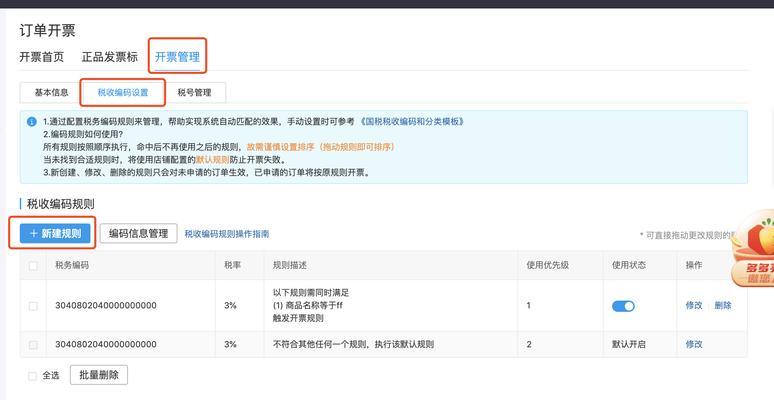Image resolution: width=774 pixels, height=400 pixels.
Task: Click the 操作 column header
Action: [694, 265]
